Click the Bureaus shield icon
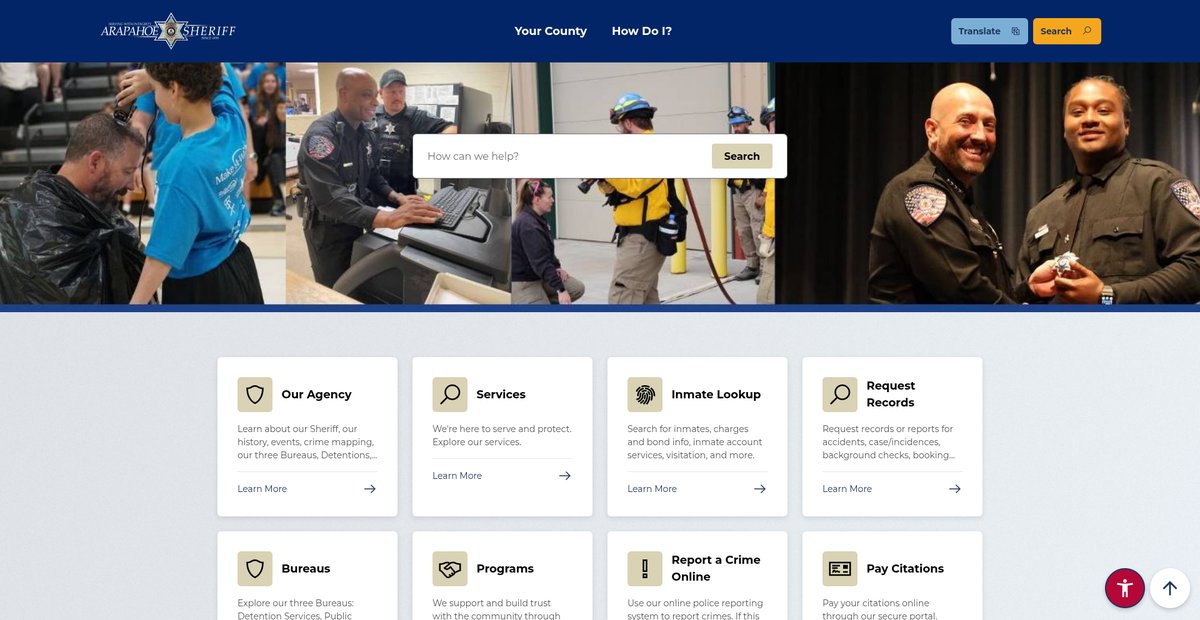1200x620 pixels. click(255, 568)
